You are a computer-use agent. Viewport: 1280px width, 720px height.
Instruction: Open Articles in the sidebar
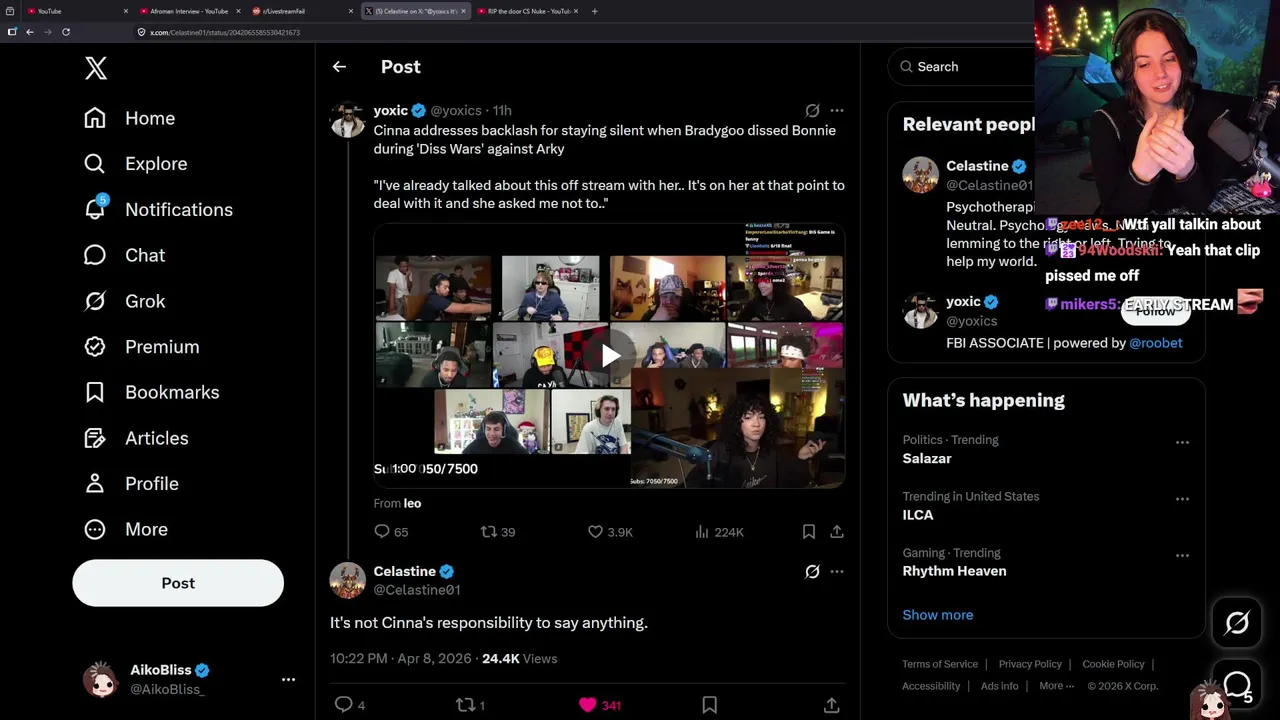[x=136, y=438]
